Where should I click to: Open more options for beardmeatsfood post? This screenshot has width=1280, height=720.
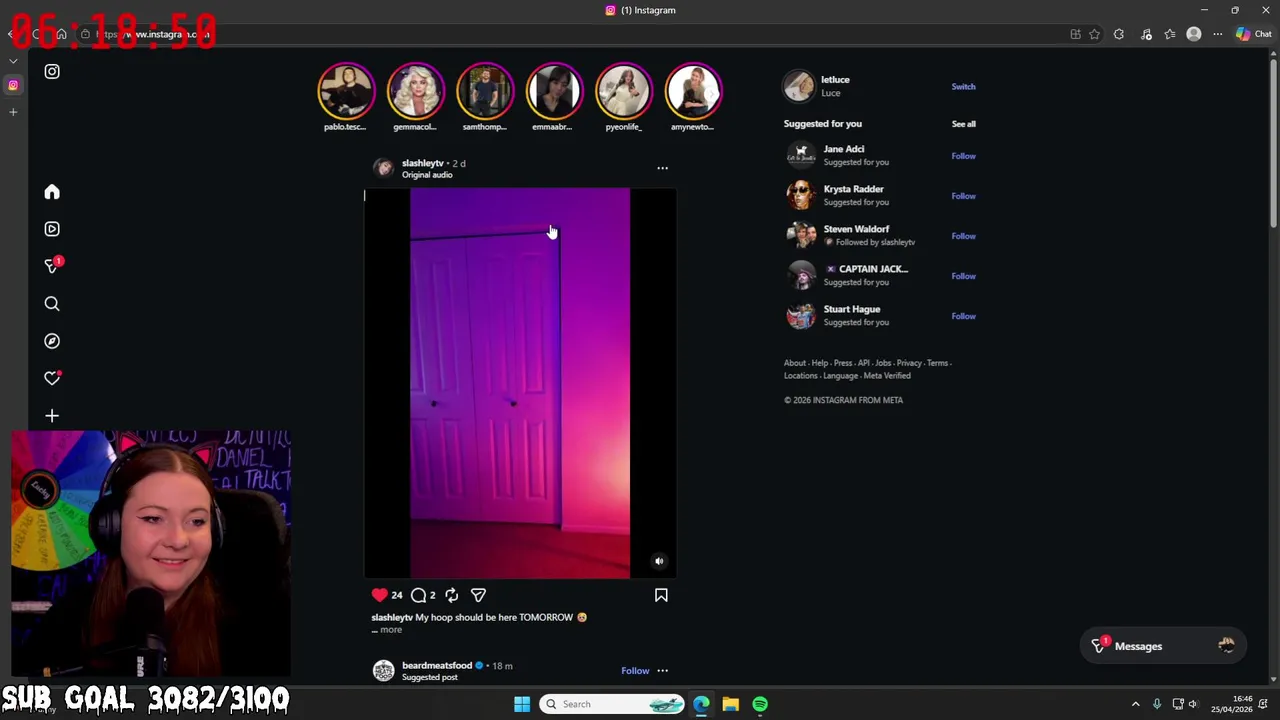pos(662,671)
